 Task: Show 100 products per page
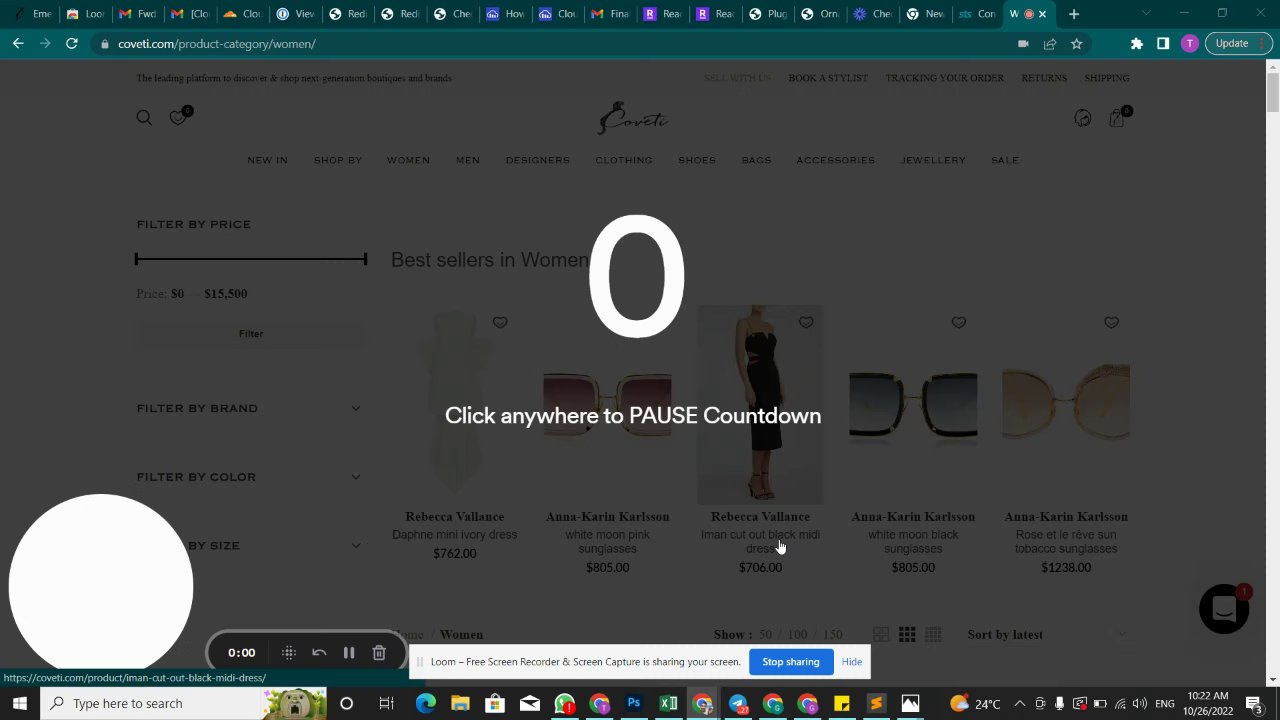click(x=797, y=635)
